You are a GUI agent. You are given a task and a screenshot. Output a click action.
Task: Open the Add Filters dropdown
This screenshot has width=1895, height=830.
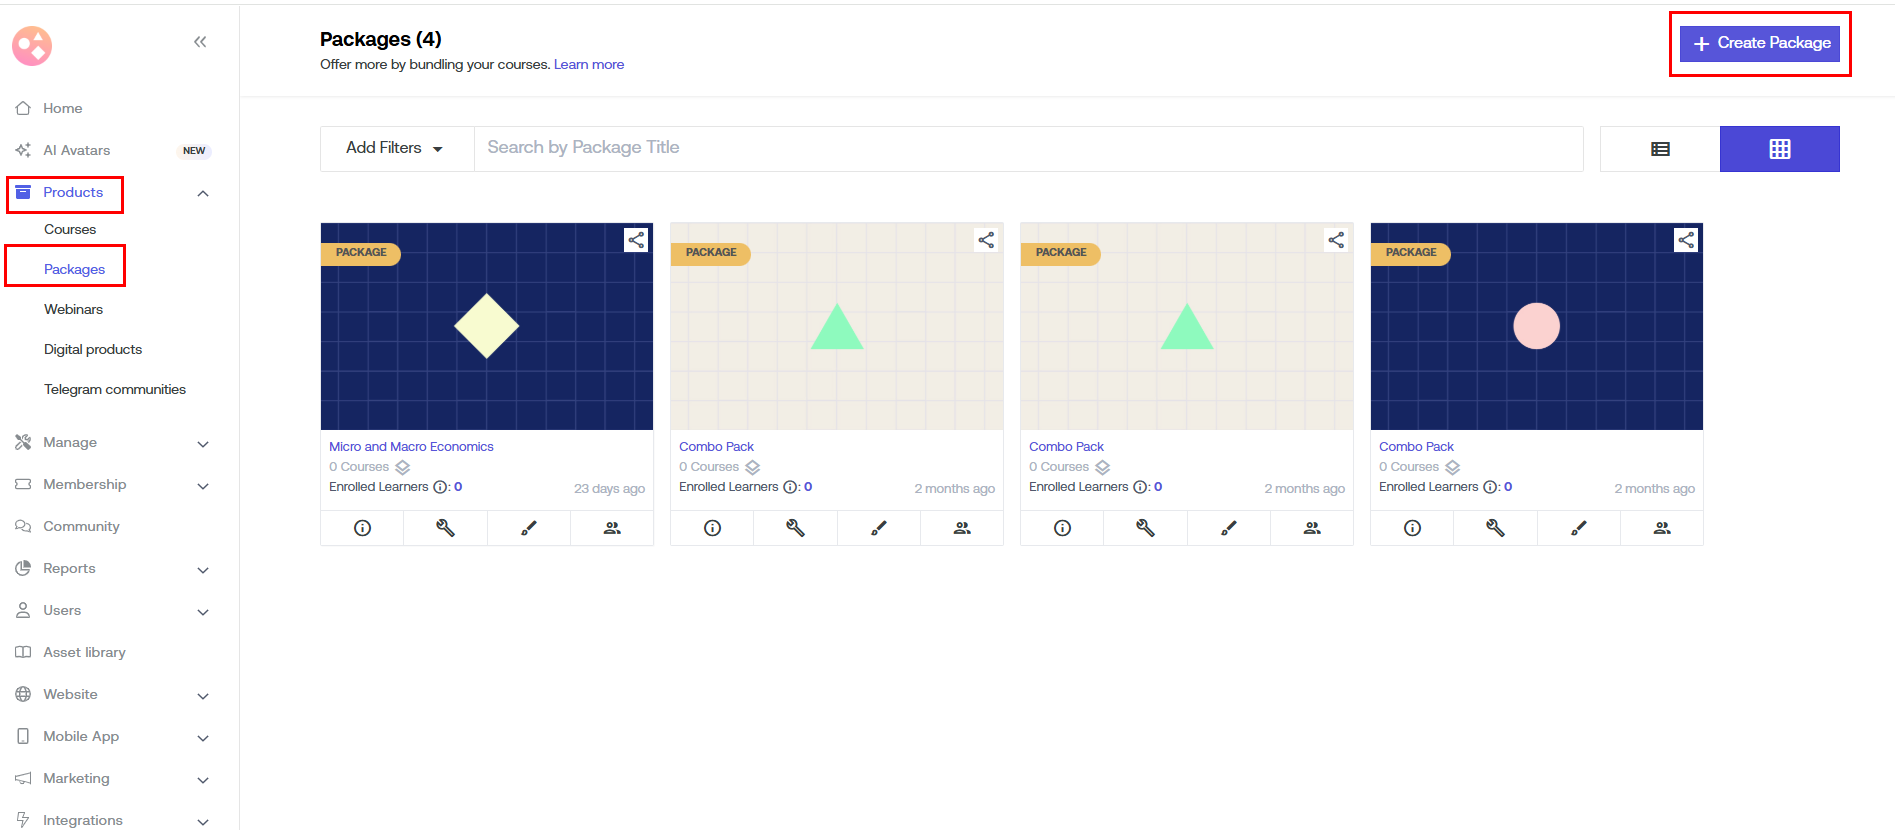[x=396, y=148]
